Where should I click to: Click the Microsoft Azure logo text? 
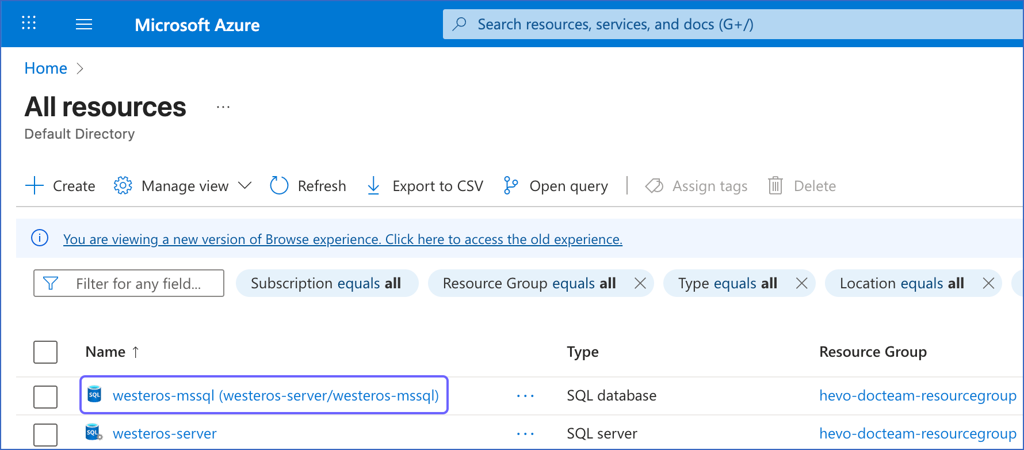coord(197,25)
